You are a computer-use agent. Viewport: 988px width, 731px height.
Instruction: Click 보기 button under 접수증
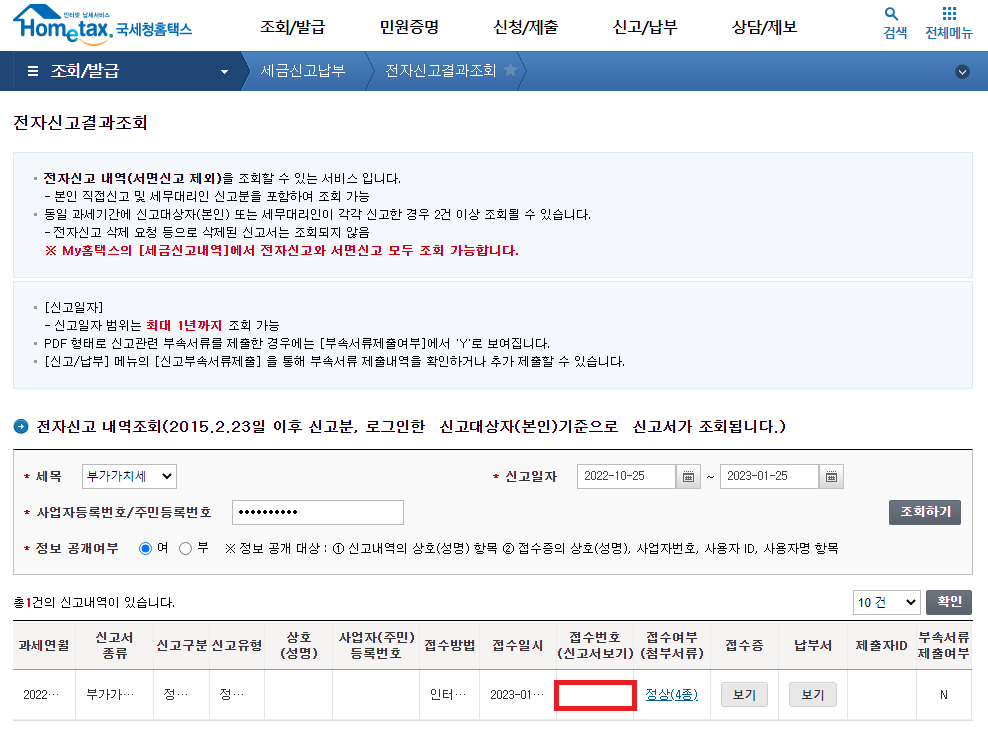(744, 694)
